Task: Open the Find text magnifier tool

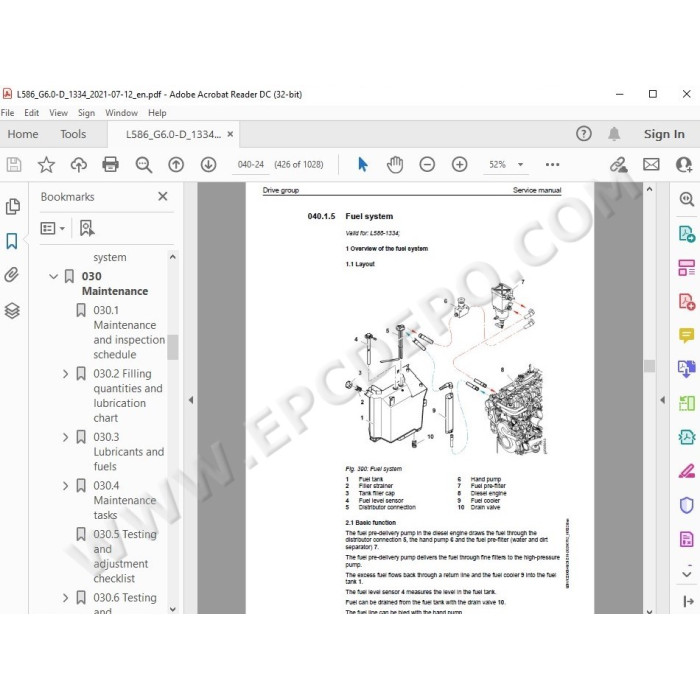Action: [x=143, y=165]
